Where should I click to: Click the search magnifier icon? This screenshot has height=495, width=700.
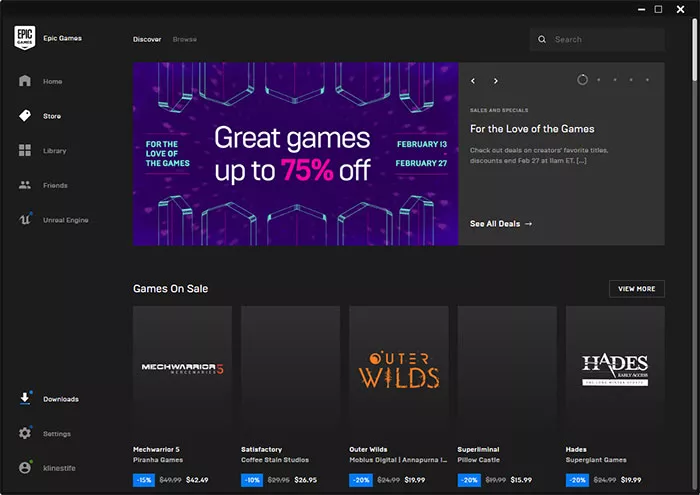coord(542,40)
